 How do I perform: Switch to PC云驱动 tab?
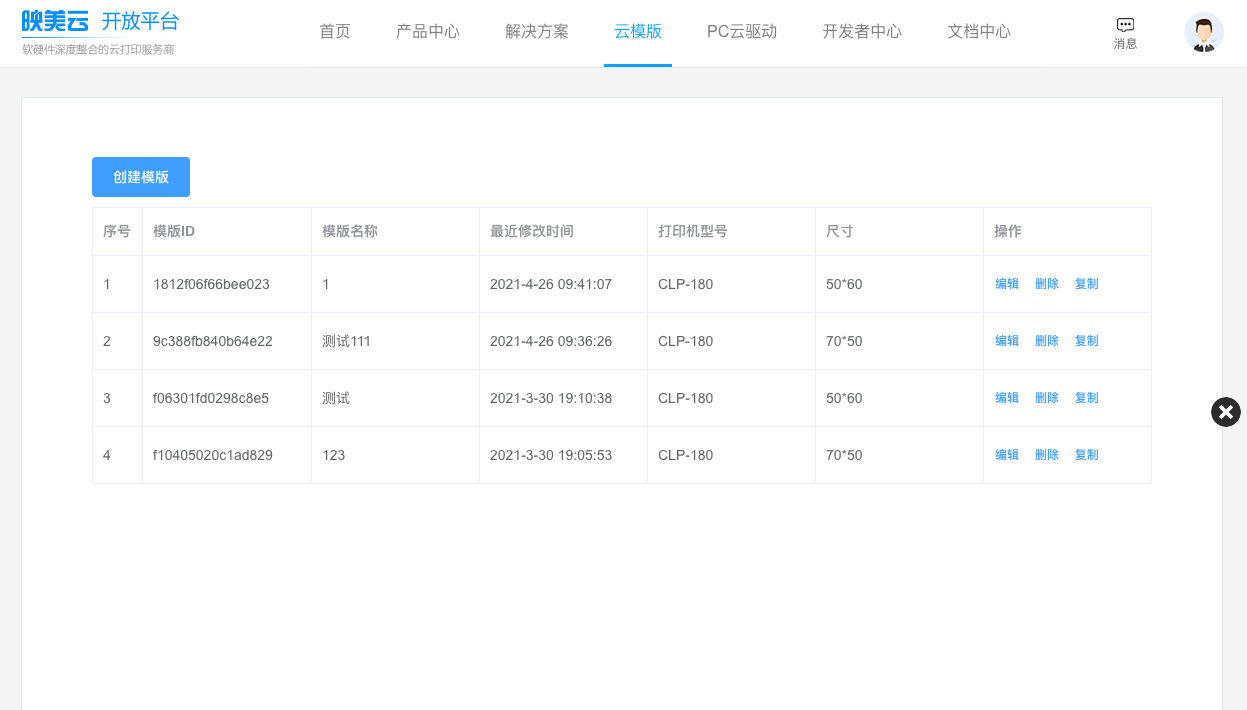742,32
